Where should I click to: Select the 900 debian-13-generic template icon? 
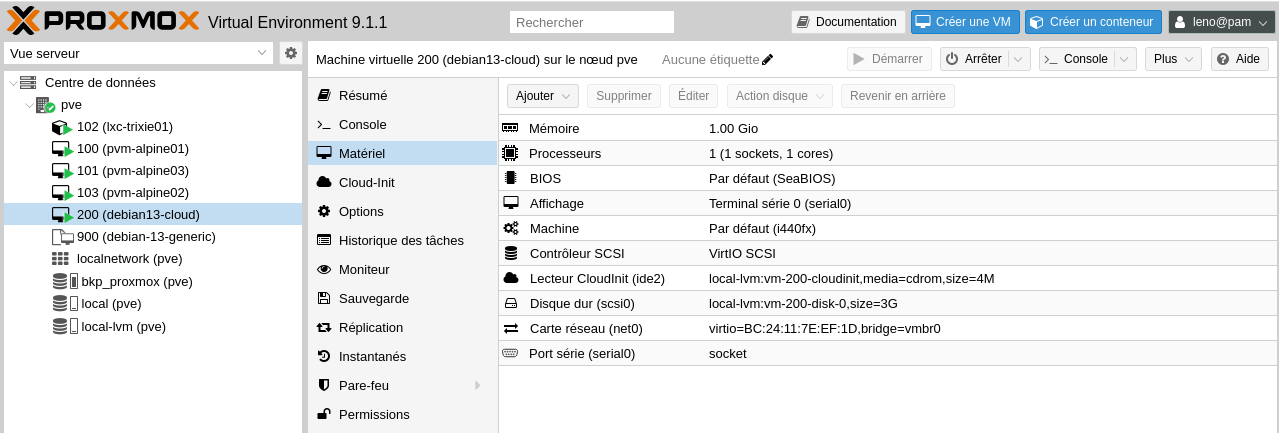pos(62,237)
